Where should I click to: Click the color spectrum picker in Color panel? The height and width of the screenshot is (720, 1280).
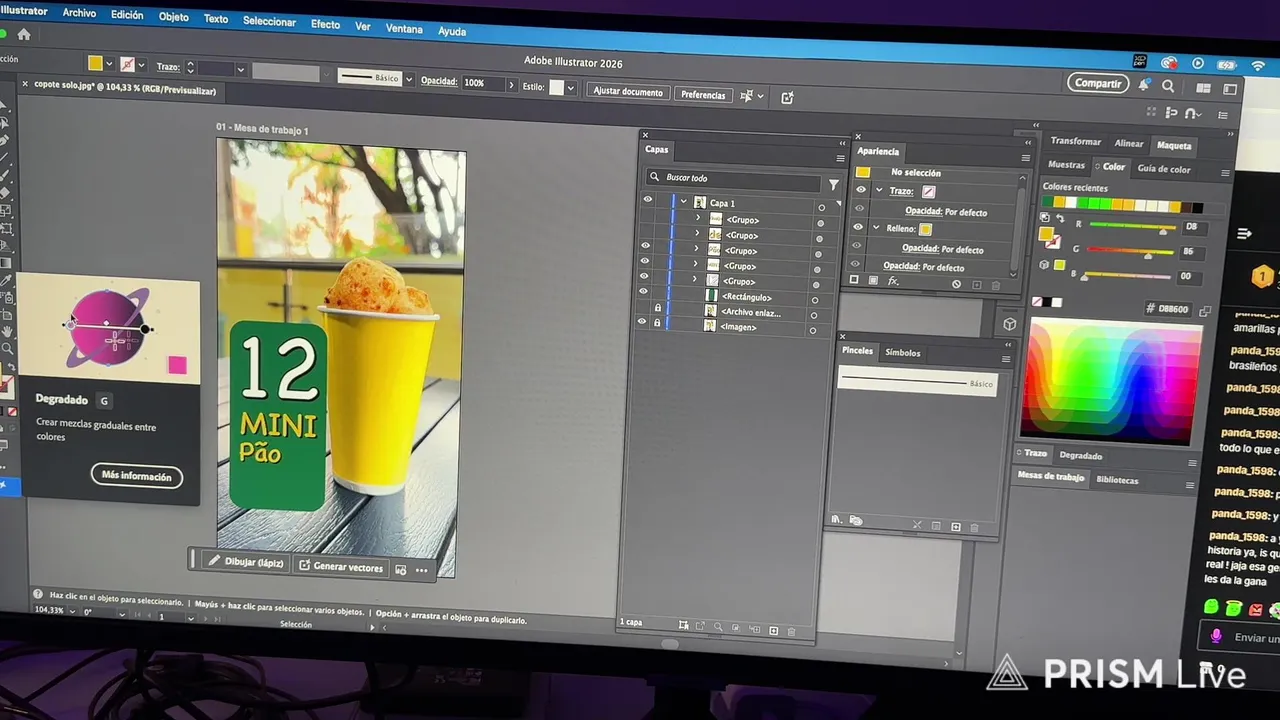(x=1114, y=381)
